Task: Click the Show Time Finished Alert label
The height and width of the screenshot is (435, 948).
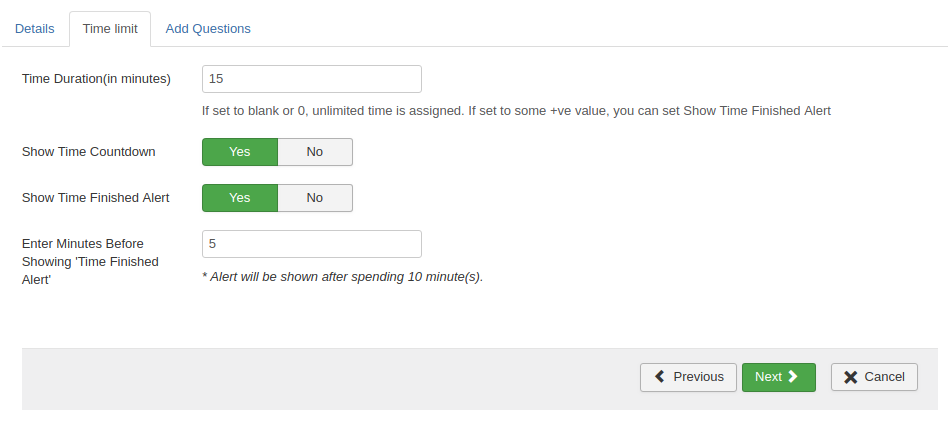Action: point(95,198)
